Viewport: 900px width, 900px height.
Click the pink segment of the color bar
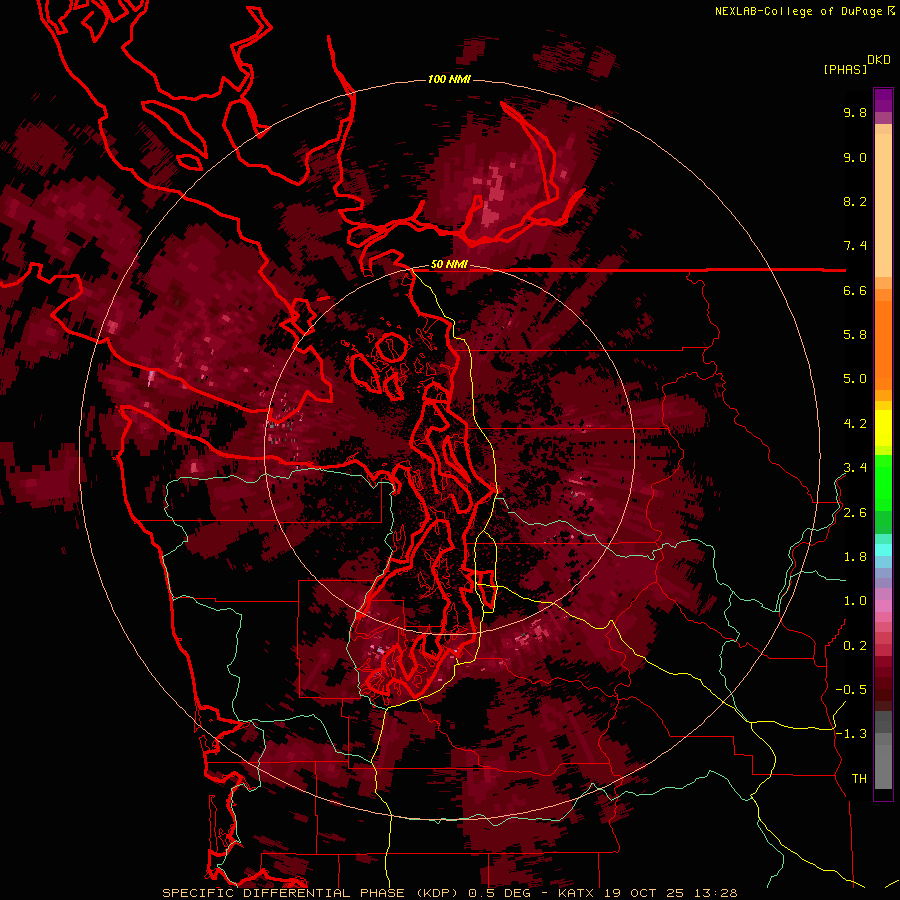(x=883, y=606)
